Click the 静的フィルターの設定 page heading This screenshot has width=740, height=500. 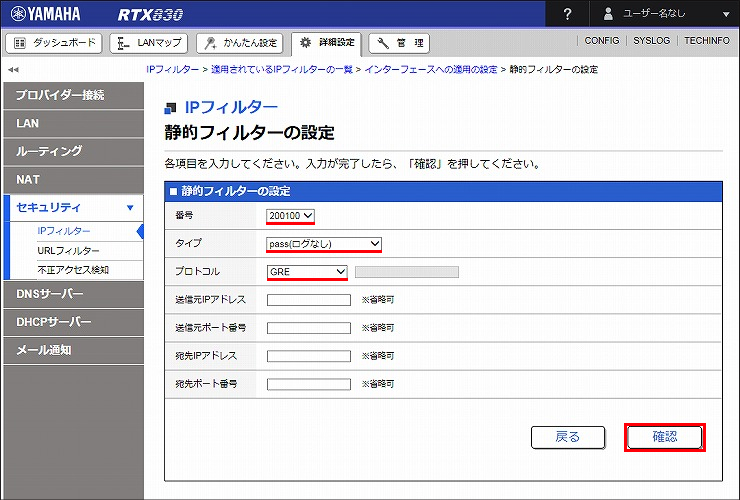click(x=249, y=133)
